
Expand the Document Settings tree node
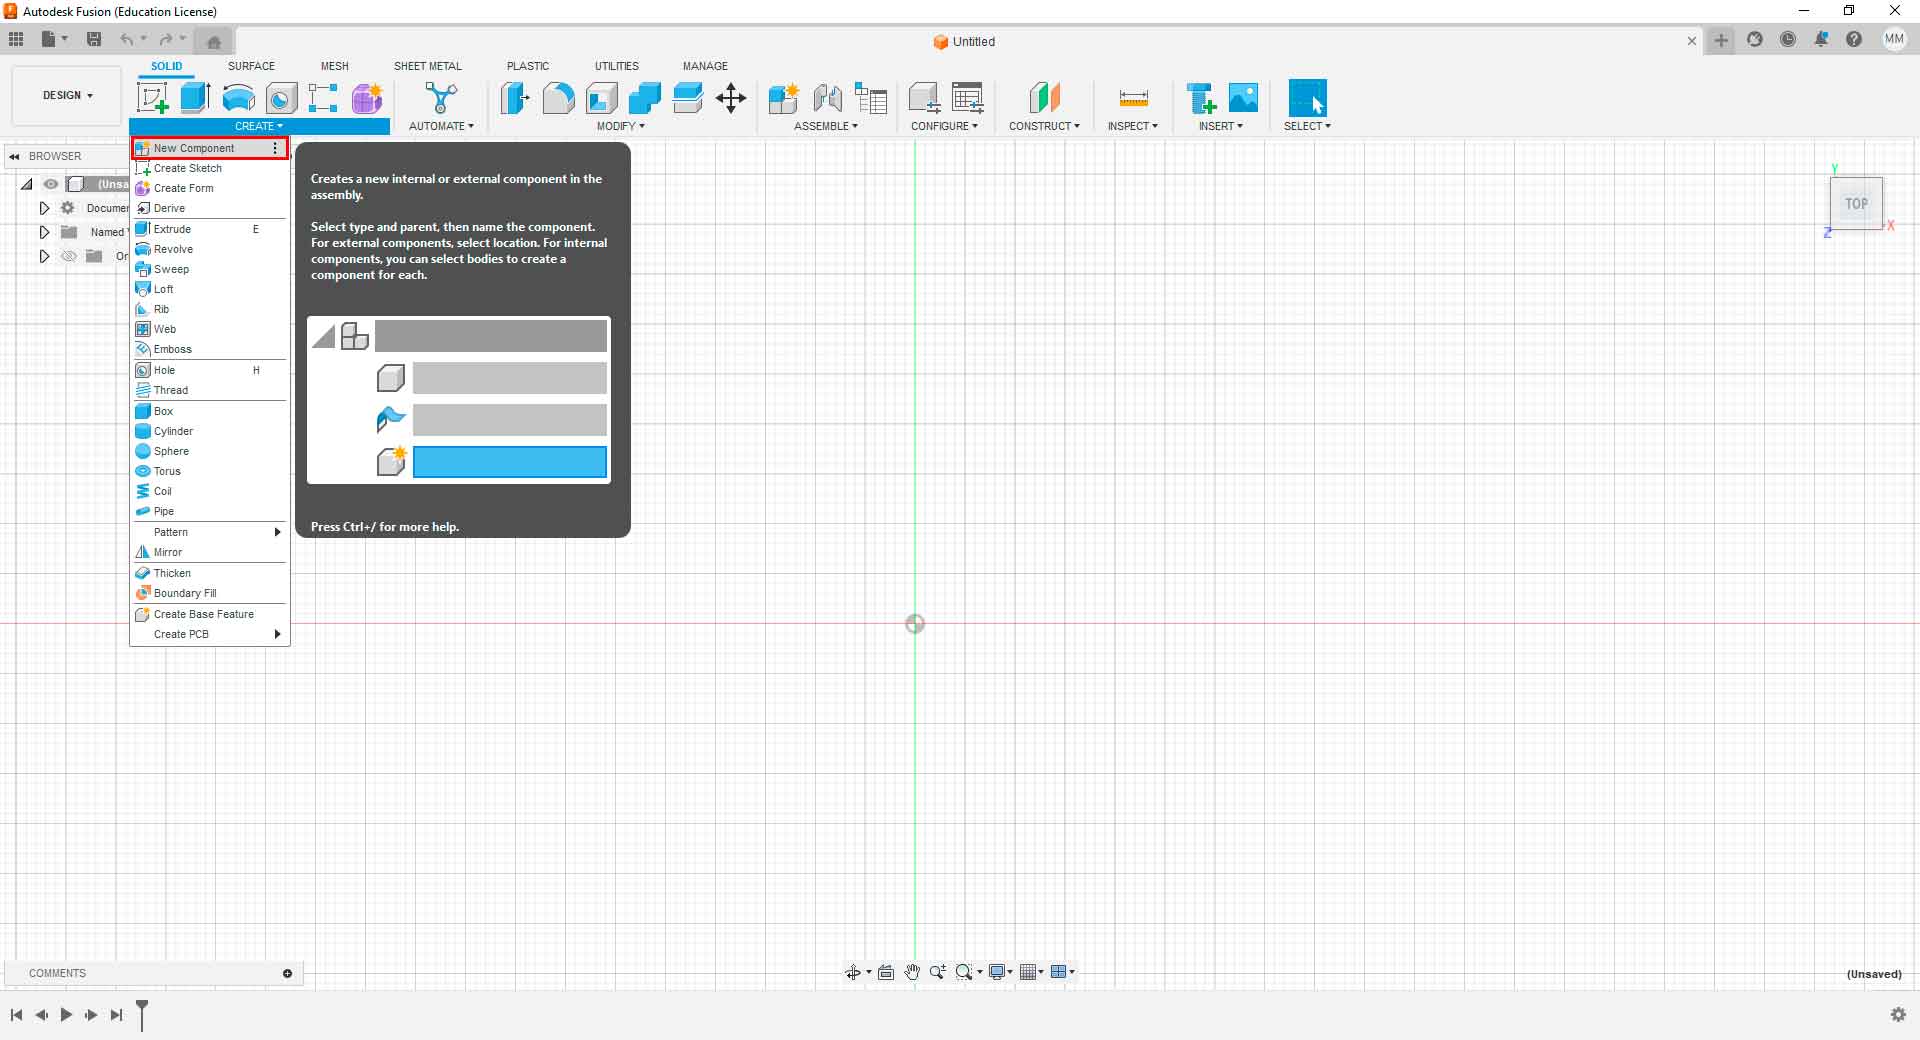pos(44,208)
